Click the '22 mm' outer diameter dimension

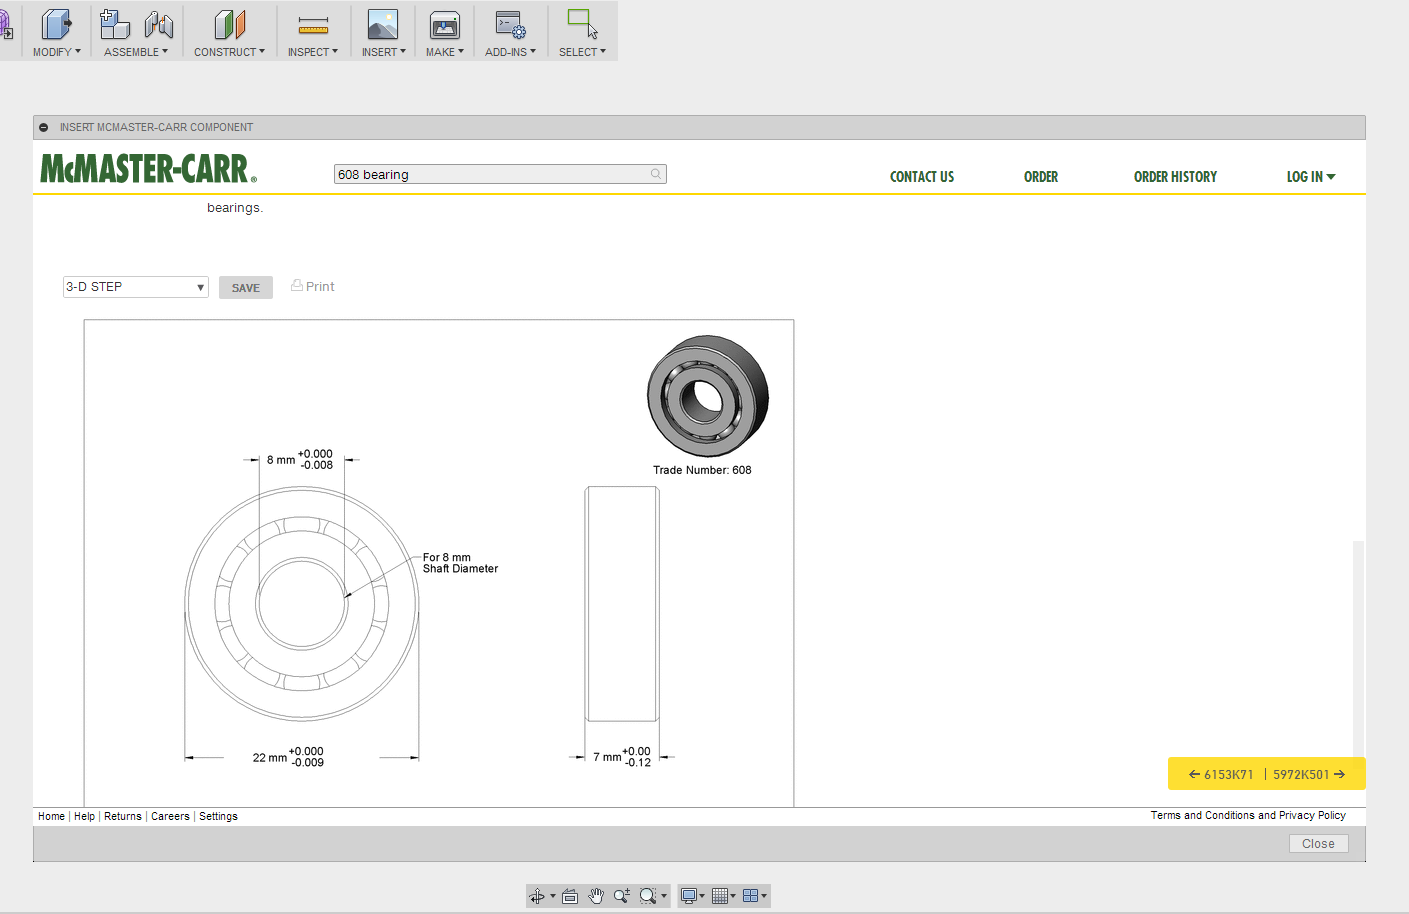288,757
